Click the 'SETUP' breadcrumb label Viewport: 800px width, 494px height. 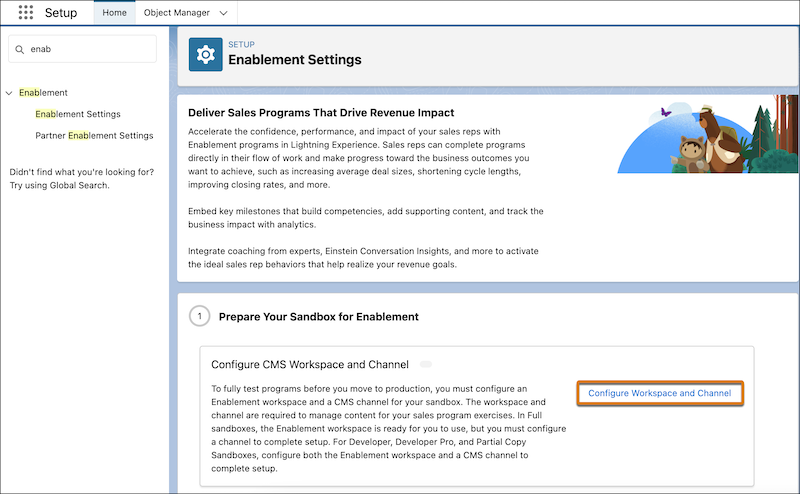241,44
